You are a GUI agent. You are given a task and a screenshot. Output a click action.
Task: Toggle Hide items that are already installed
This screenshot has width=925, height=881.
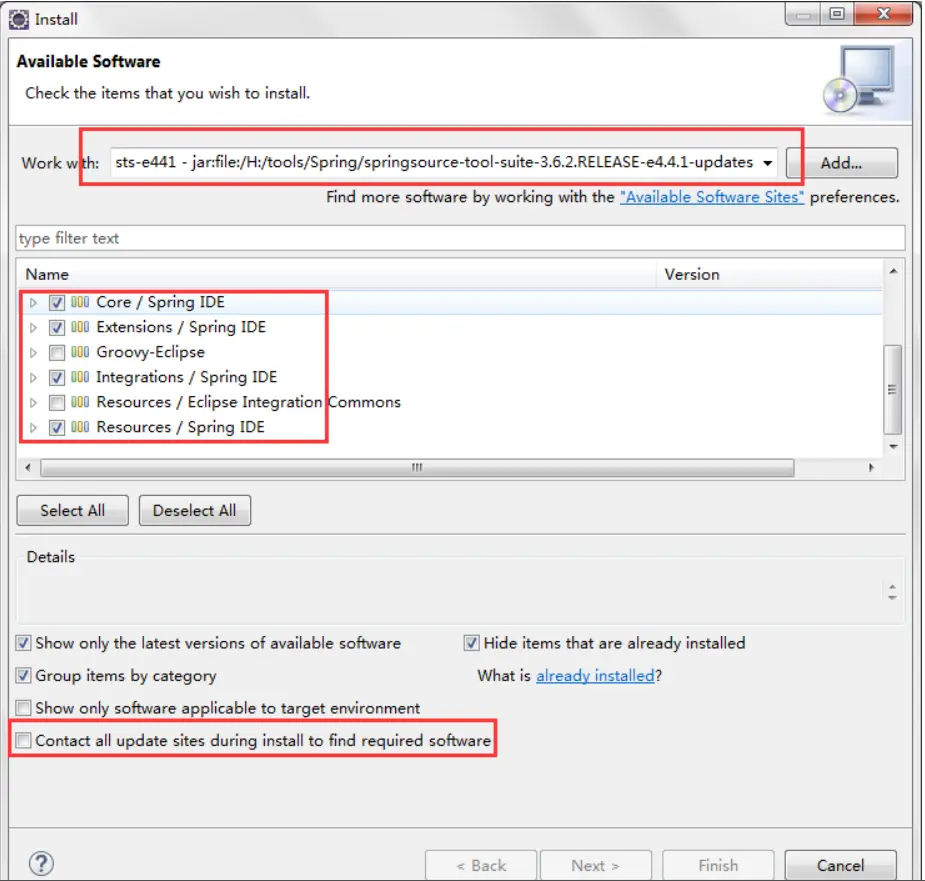click(471, 643)
